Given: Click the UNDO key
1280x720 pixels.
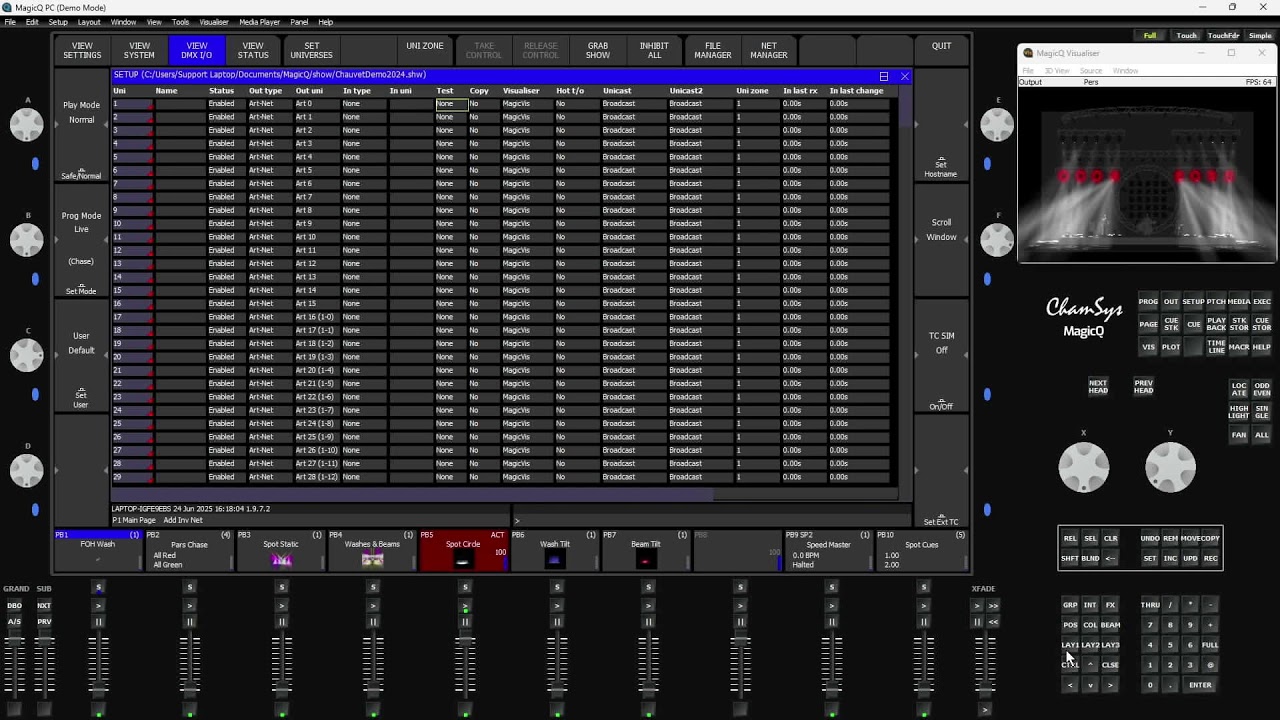Looking at the screenshot, I should [1150, 539].
